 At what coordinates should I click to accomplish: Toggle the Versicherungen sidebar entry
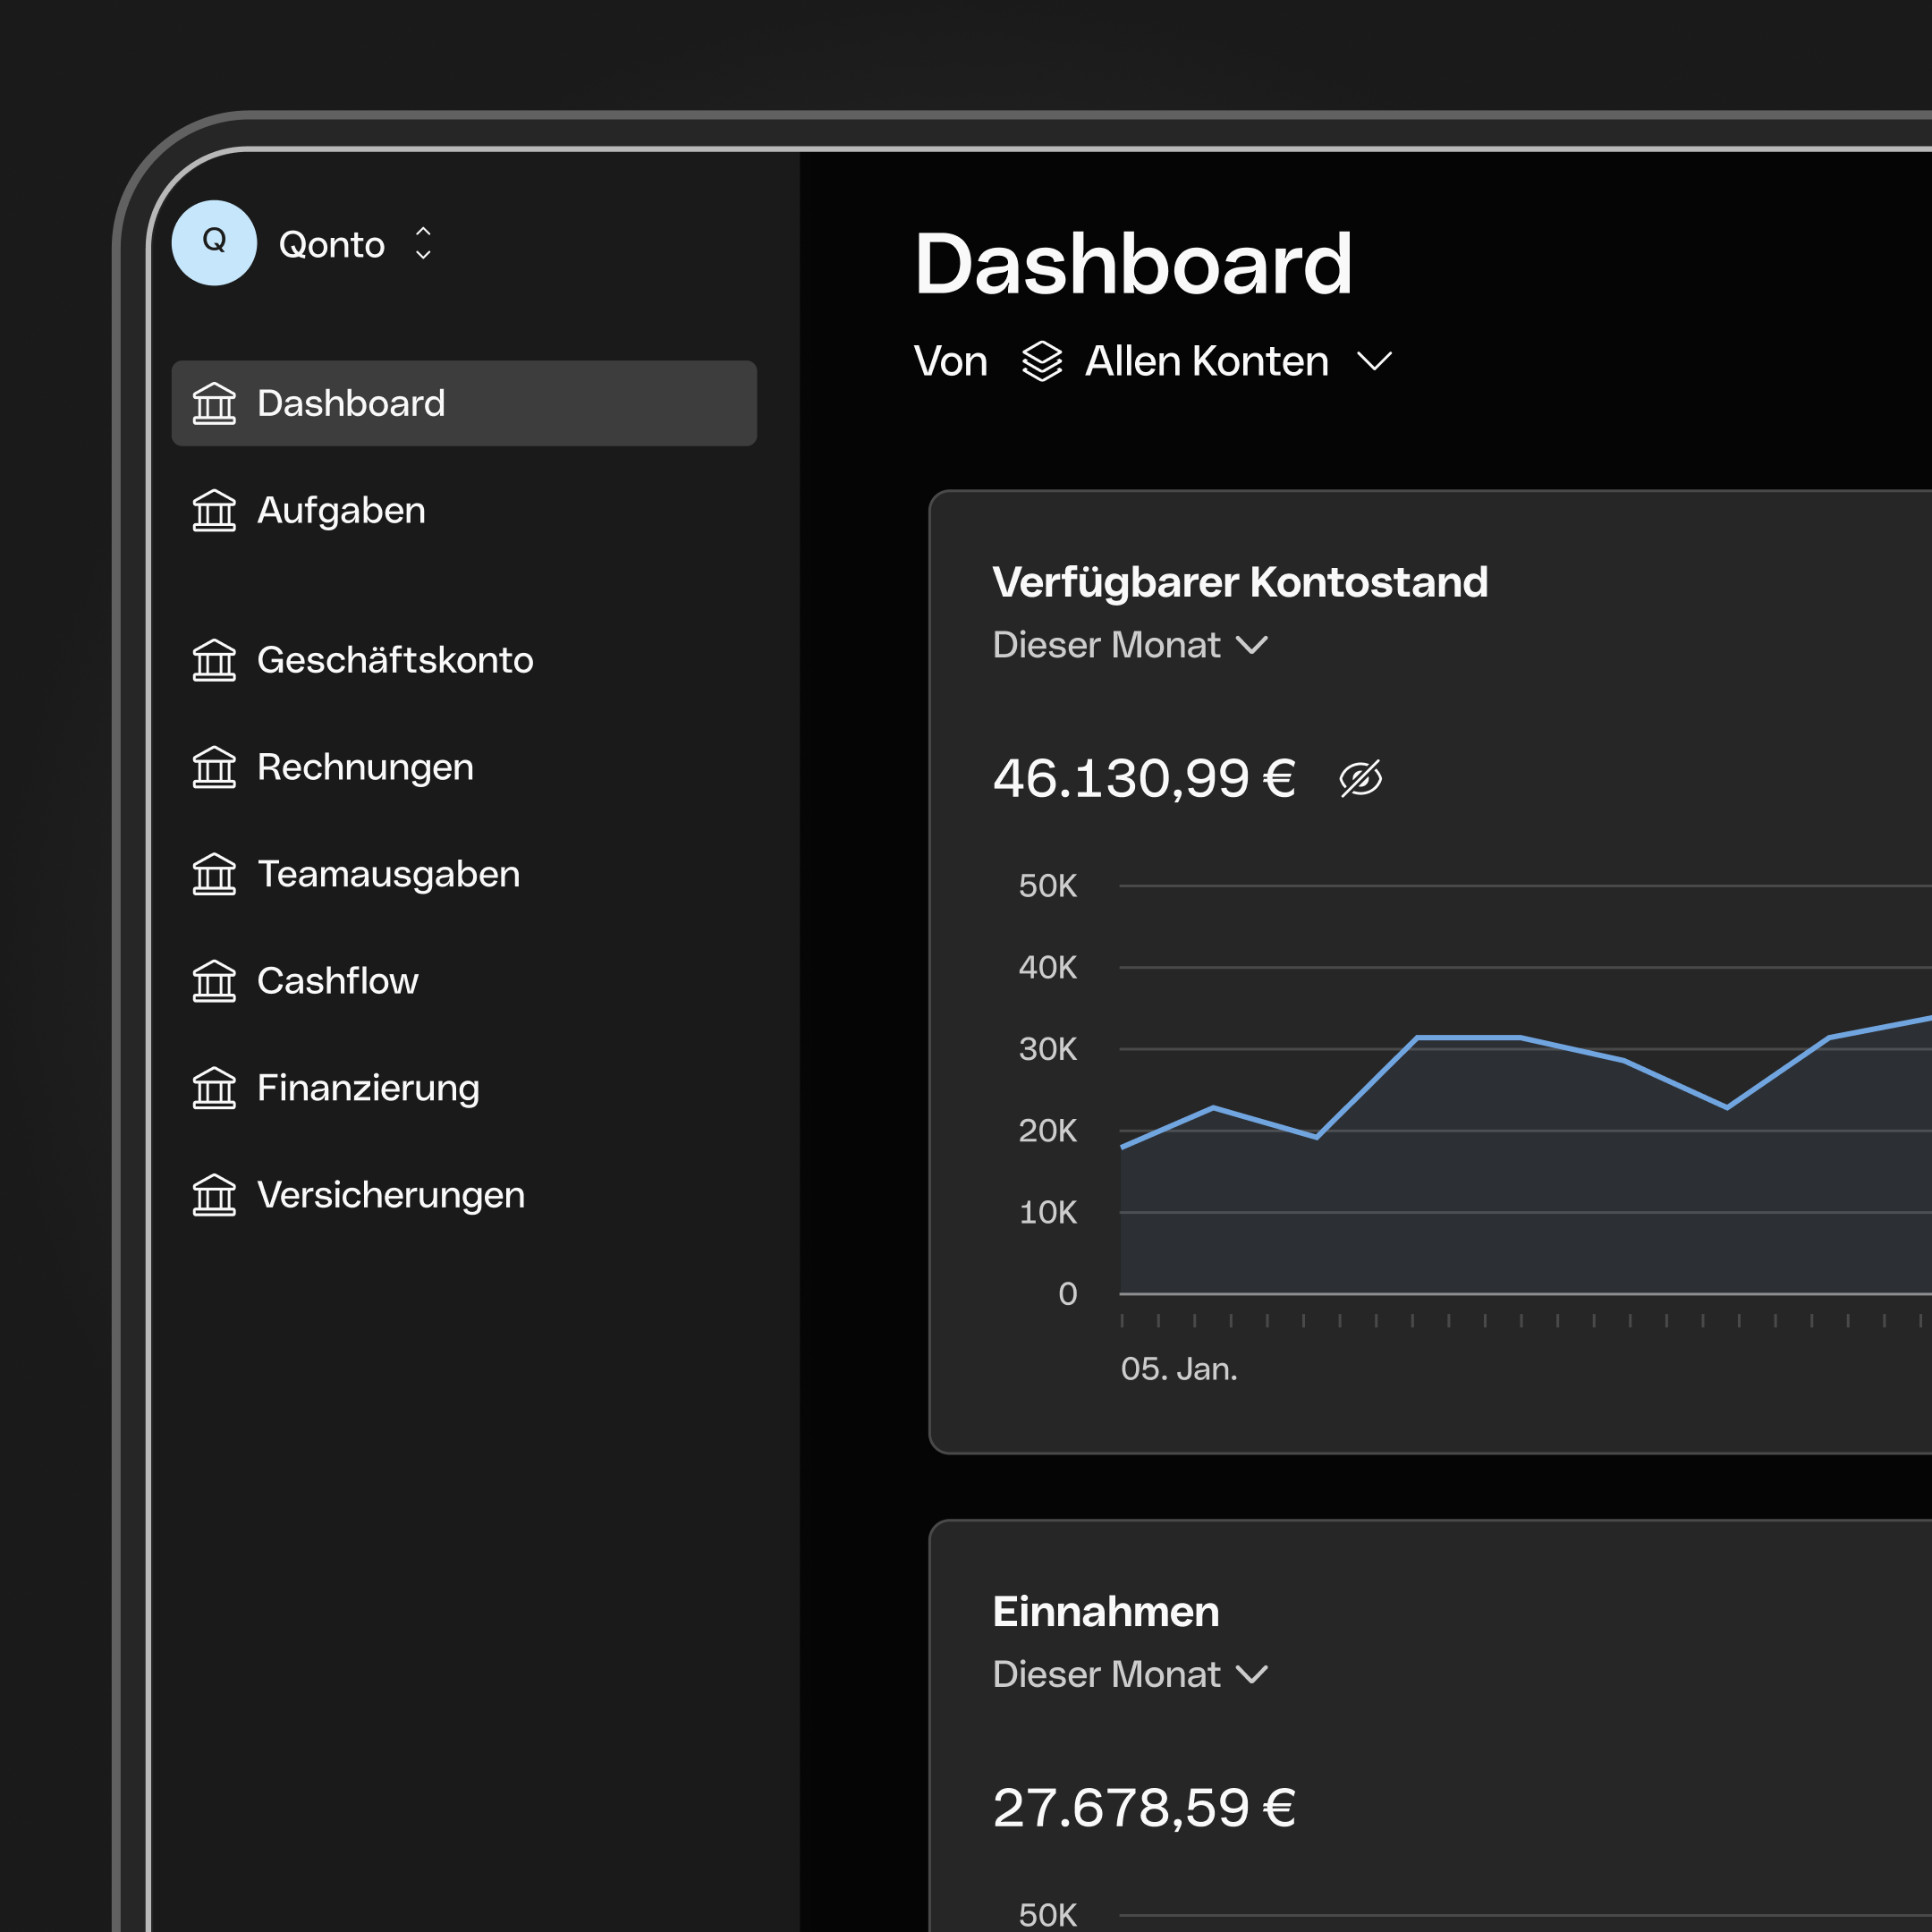390,1196
